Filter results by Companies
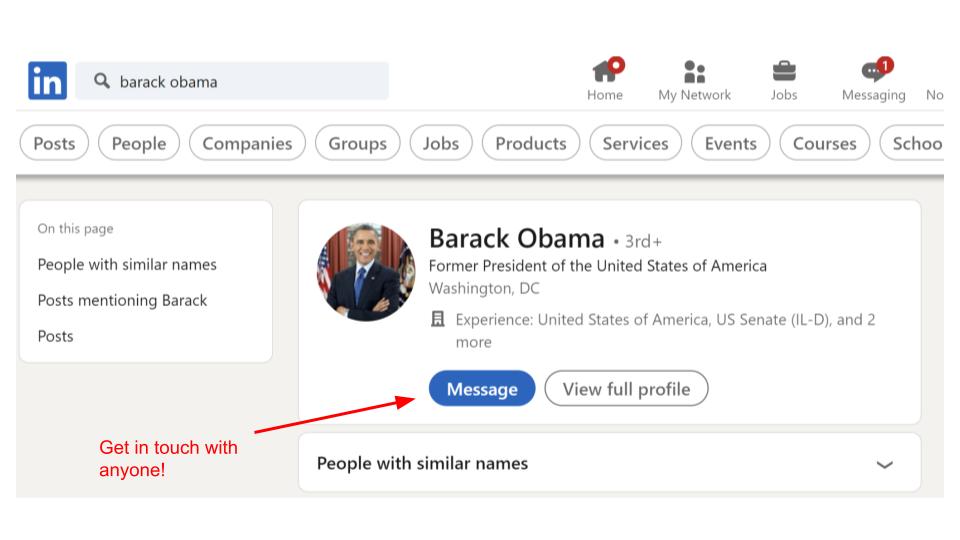 247,143
